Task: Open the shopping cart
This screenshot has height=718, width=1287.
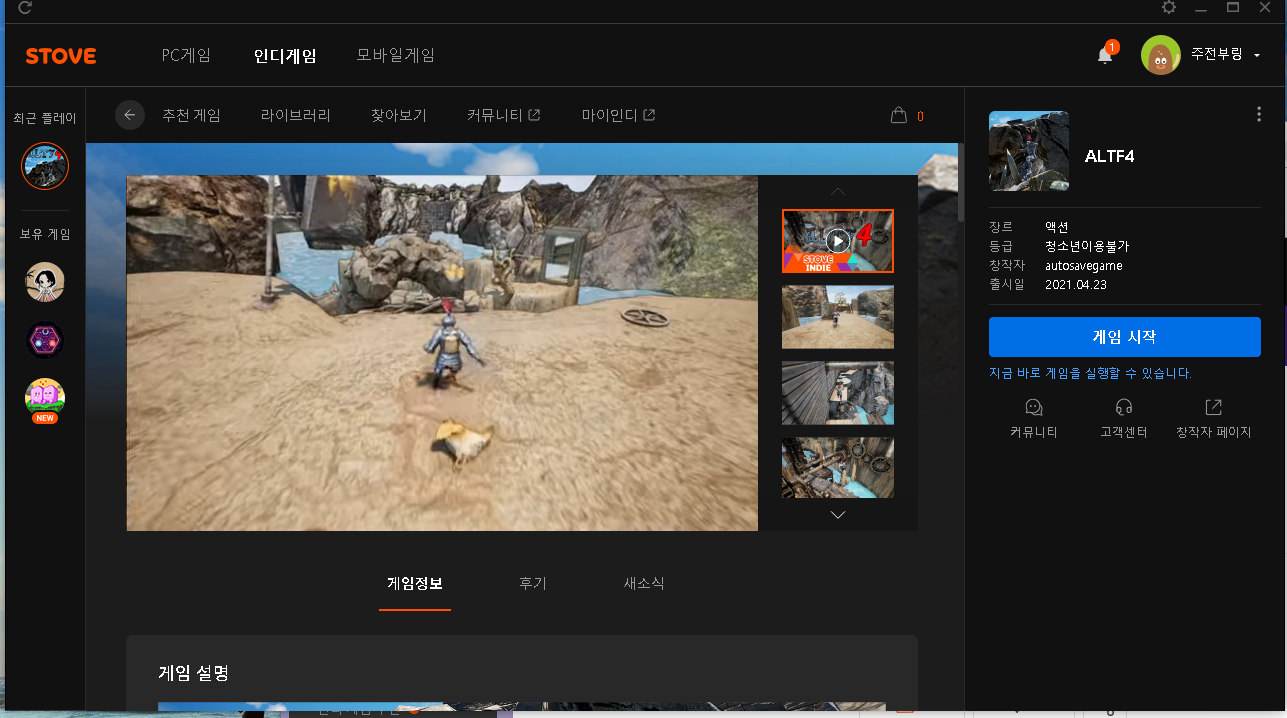Action: click(899, 116)
